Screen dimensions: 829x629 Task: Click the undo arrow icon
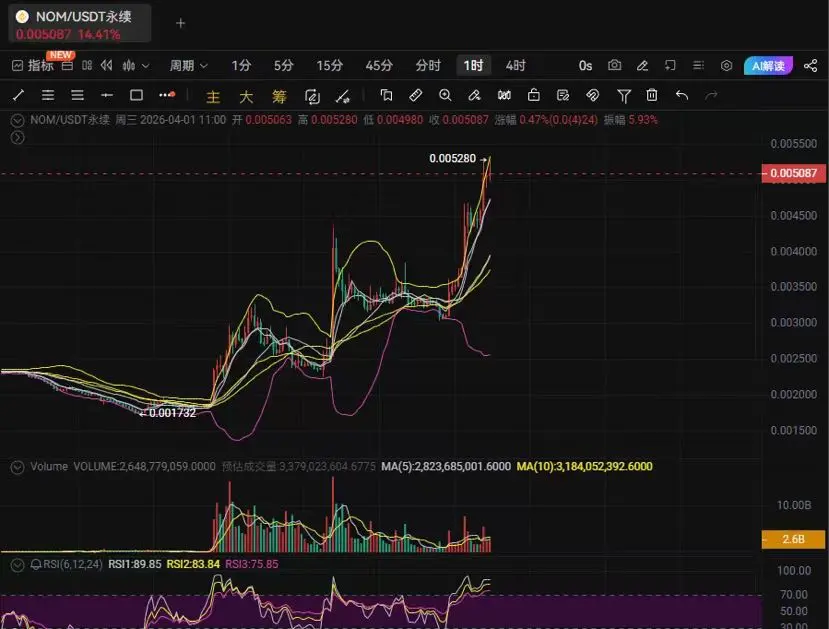pyautogui.click(x=682, y=95)
